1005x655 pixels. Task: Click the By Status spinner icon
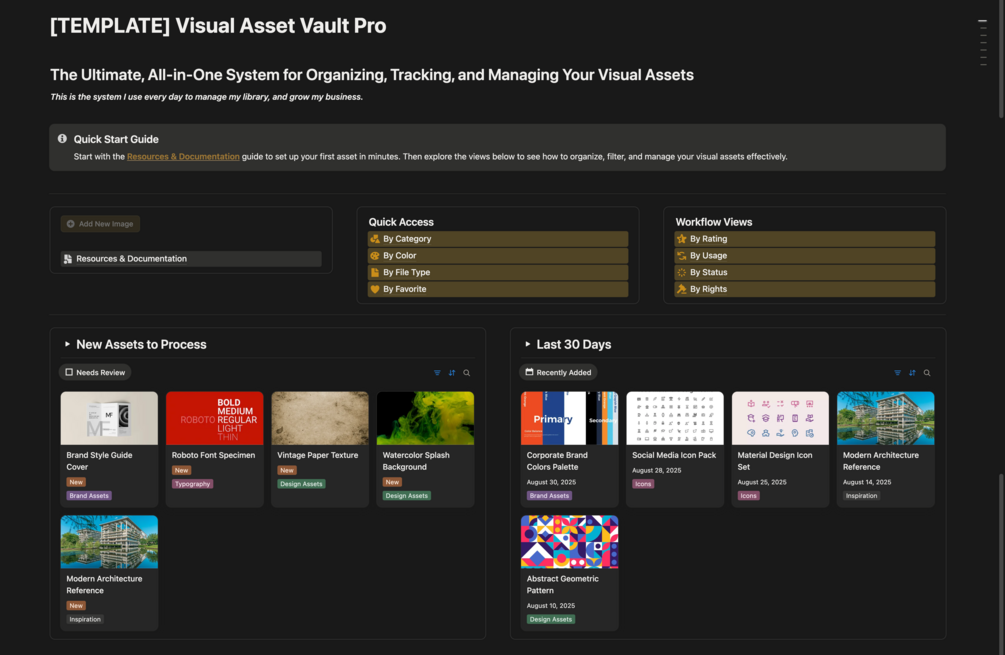point(681,272)
